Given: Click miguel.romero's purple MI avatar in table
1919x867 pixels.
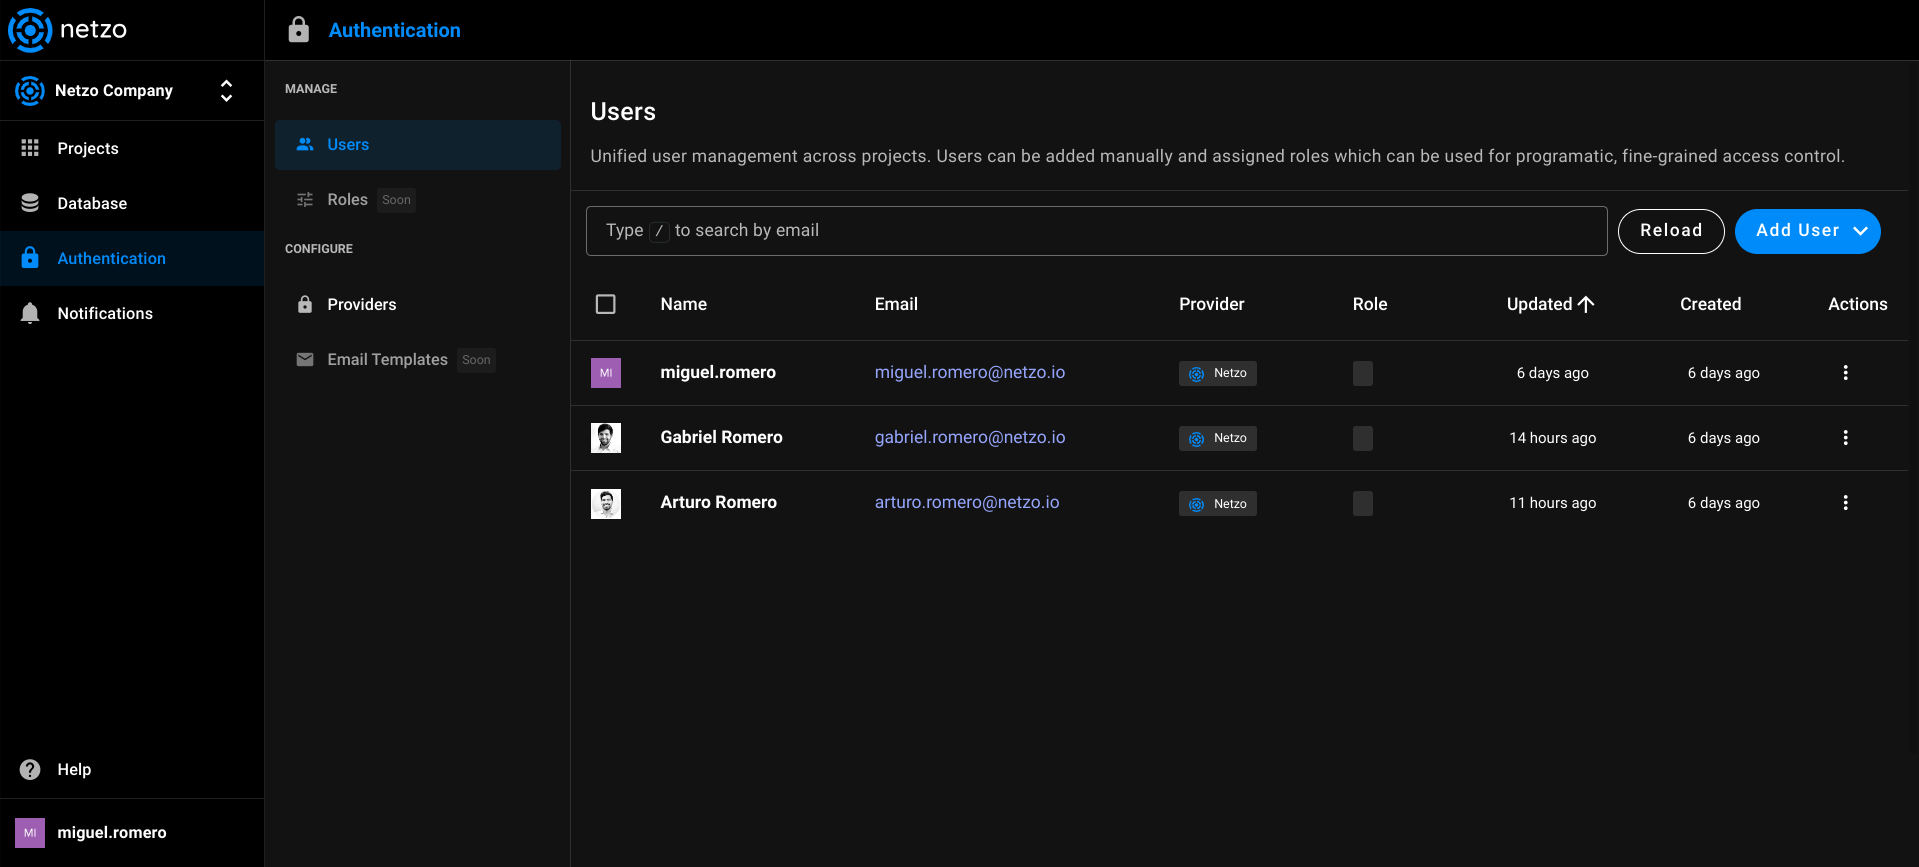Looking at the screenshot, I should (x=606, y=373).
